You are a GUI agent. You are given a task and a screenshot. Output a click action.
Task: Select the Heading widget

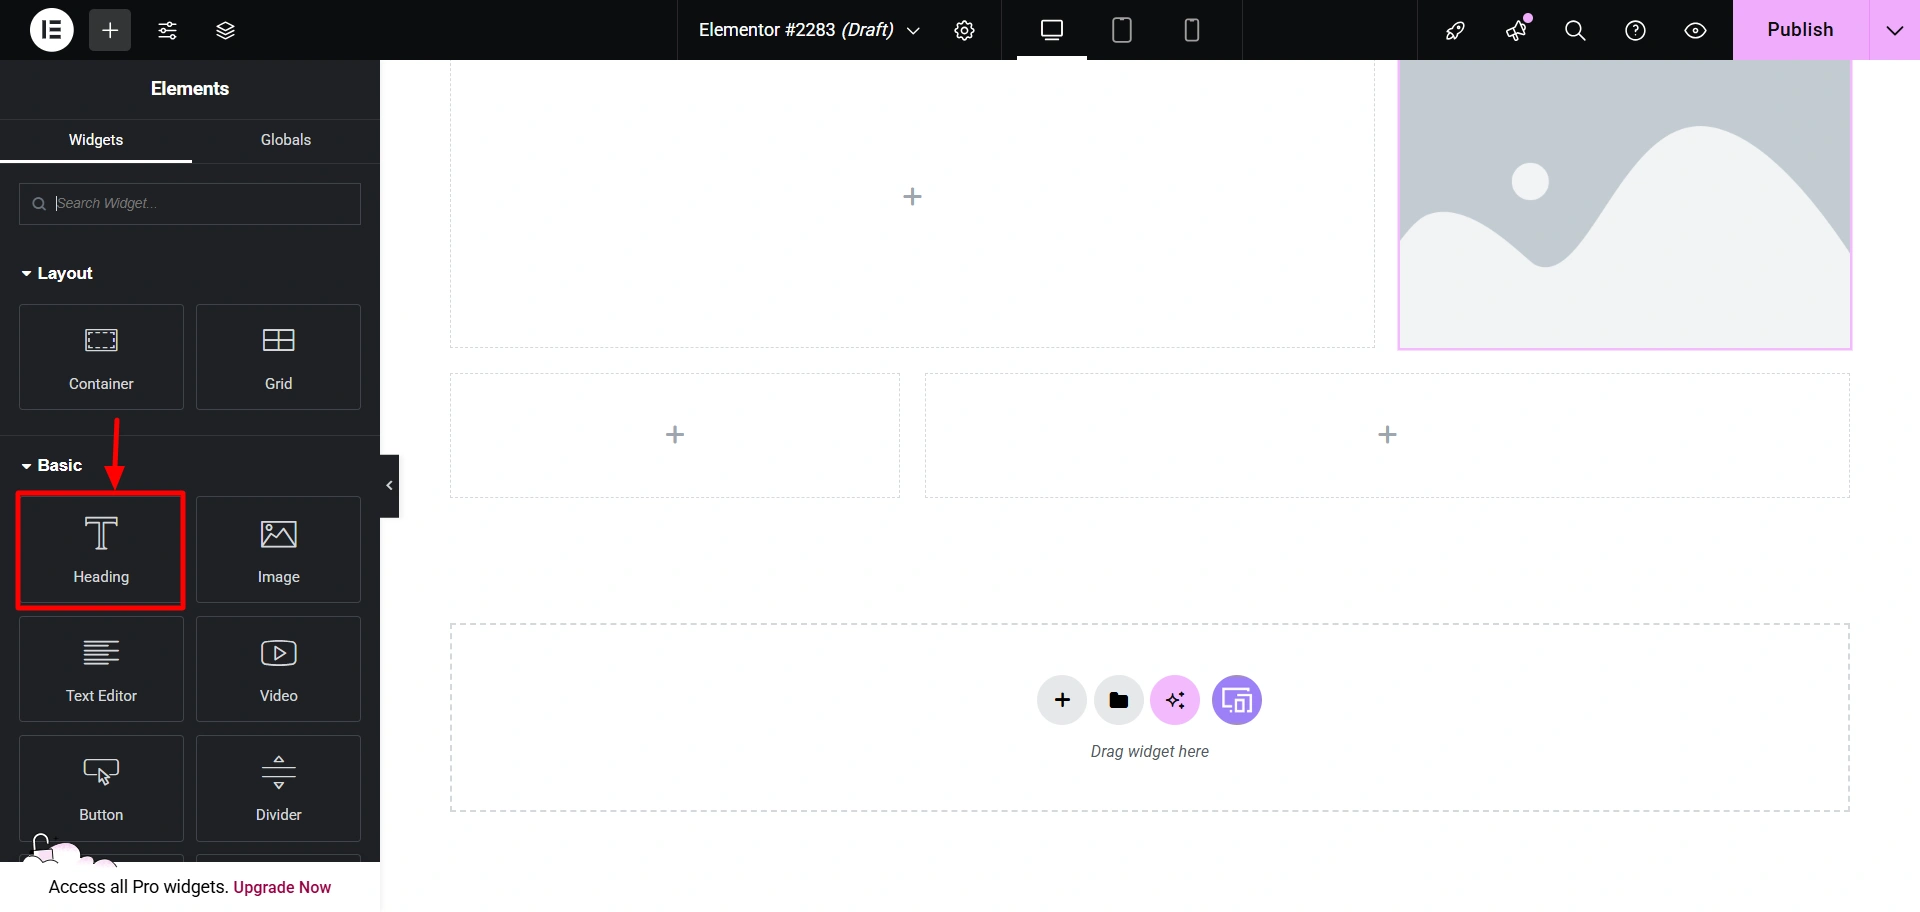(x=101, y=550)
